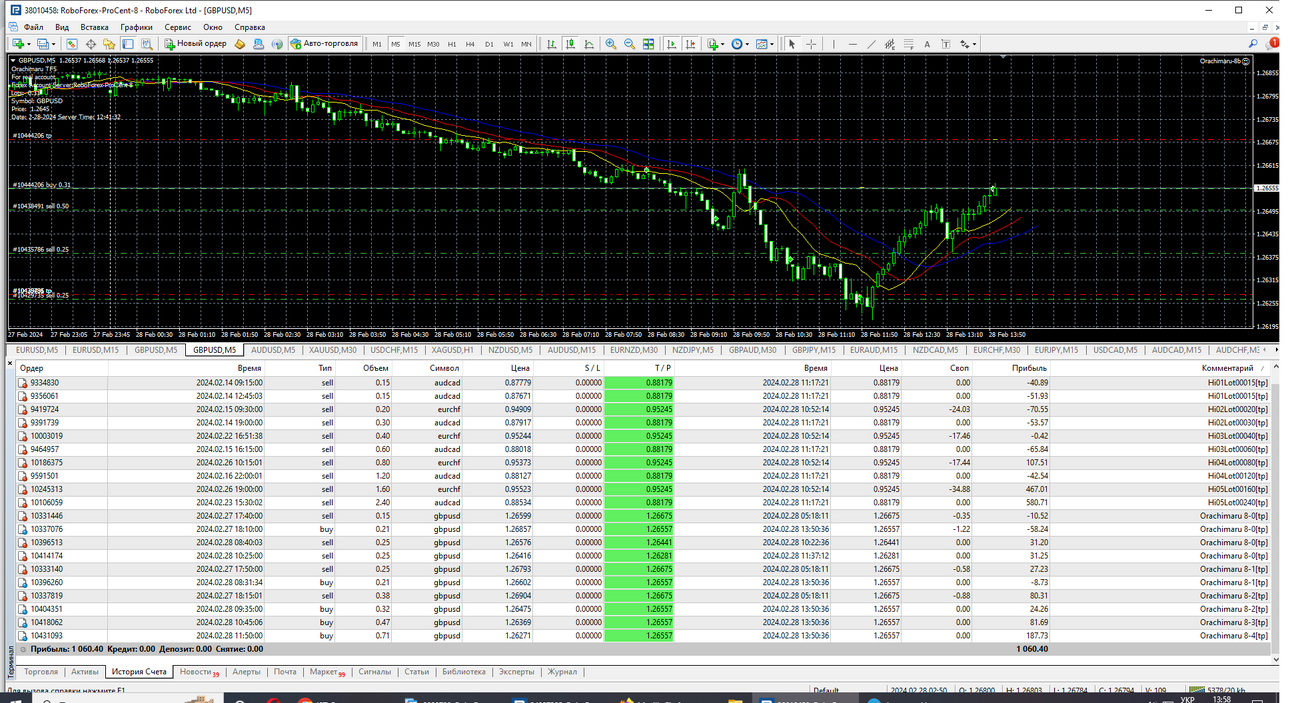
Task: Switch timeframe to MN
Action: coord(526,44)
